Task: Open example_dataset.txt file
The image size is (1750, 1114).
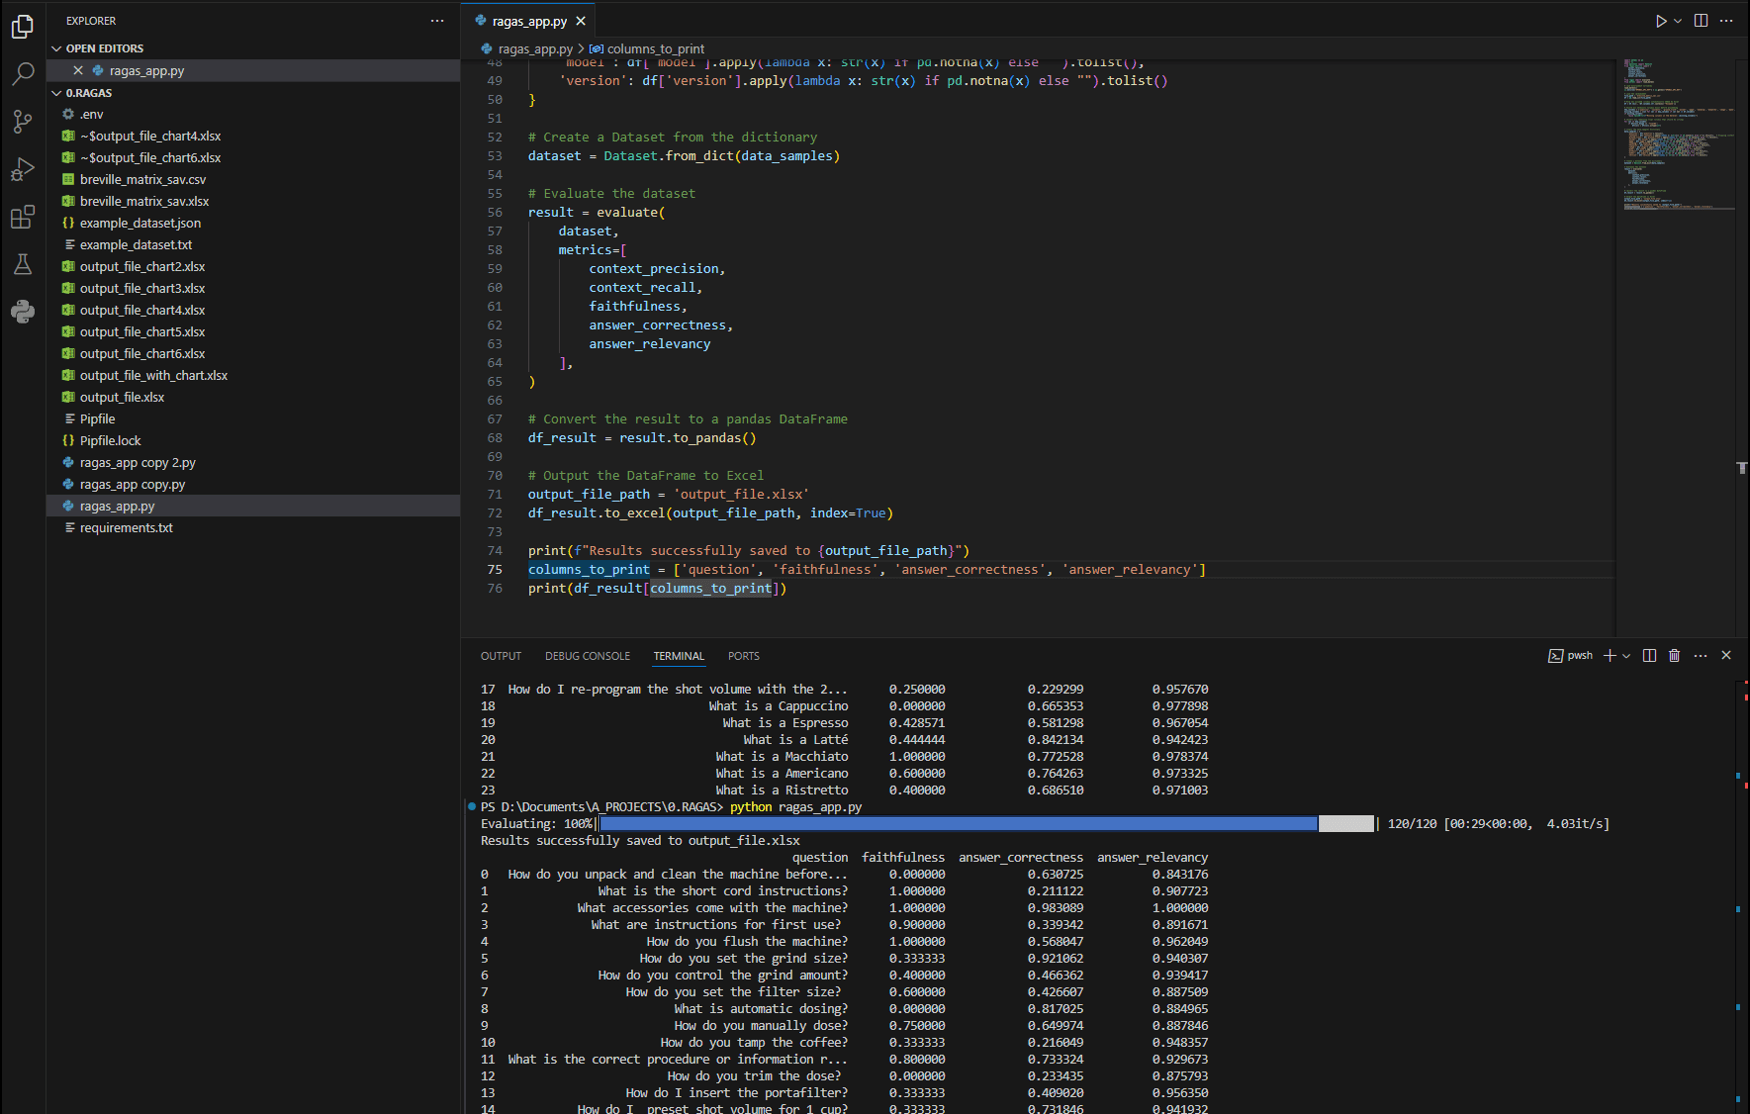Action: tap(254, 245)
